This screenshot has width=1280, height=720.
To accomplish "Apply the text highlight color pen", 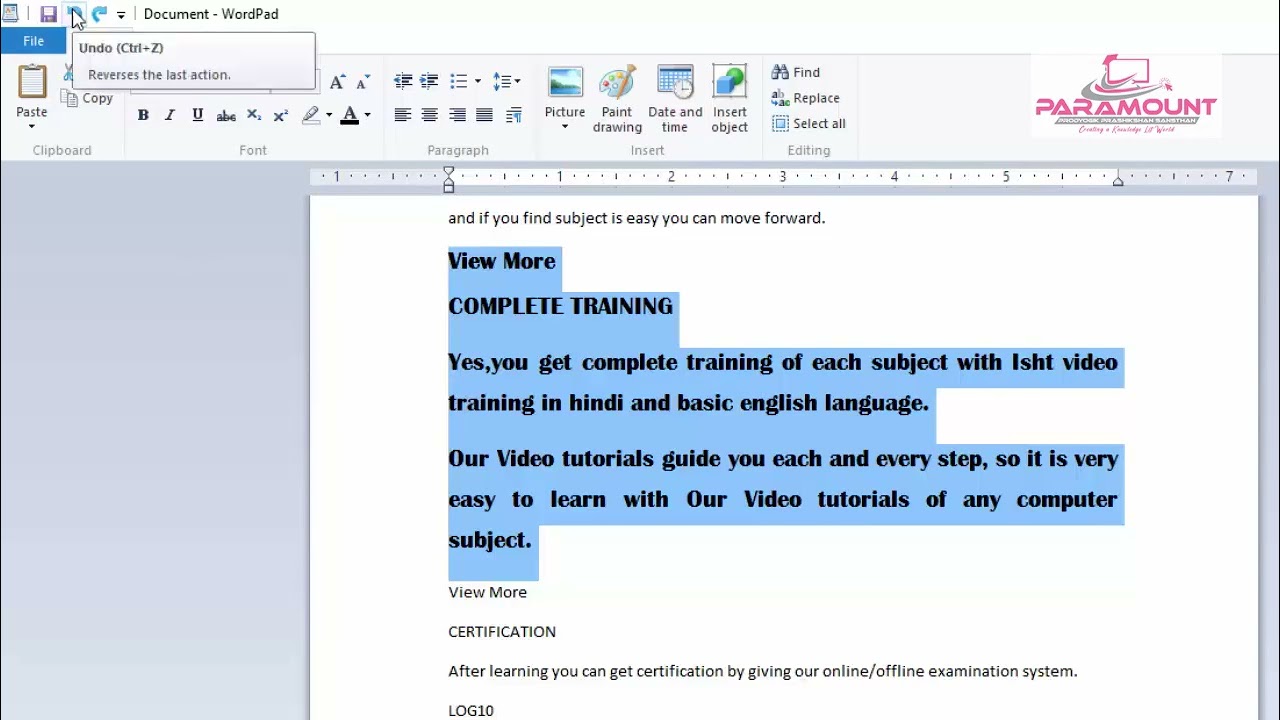I will tap(311, 115).
